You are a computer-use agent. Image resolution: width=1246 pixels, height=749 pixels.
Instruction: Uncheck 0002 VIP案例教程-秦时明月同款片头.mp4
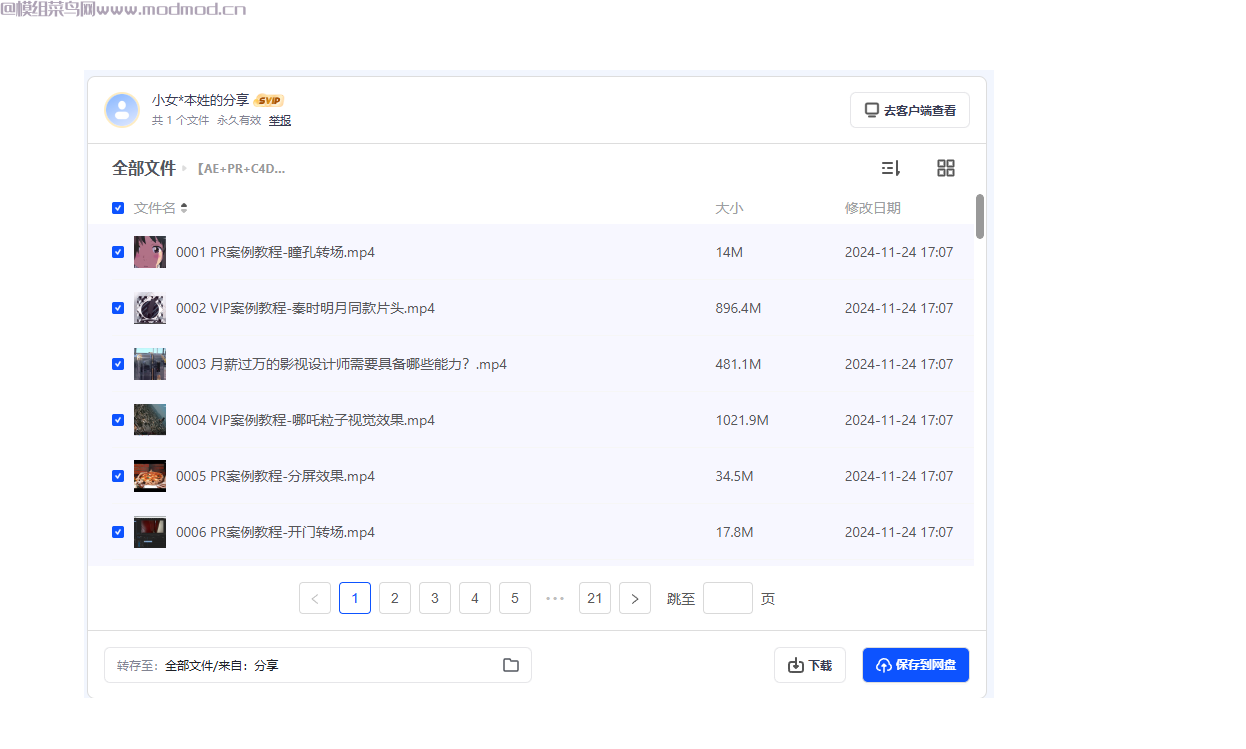point(118,308)
